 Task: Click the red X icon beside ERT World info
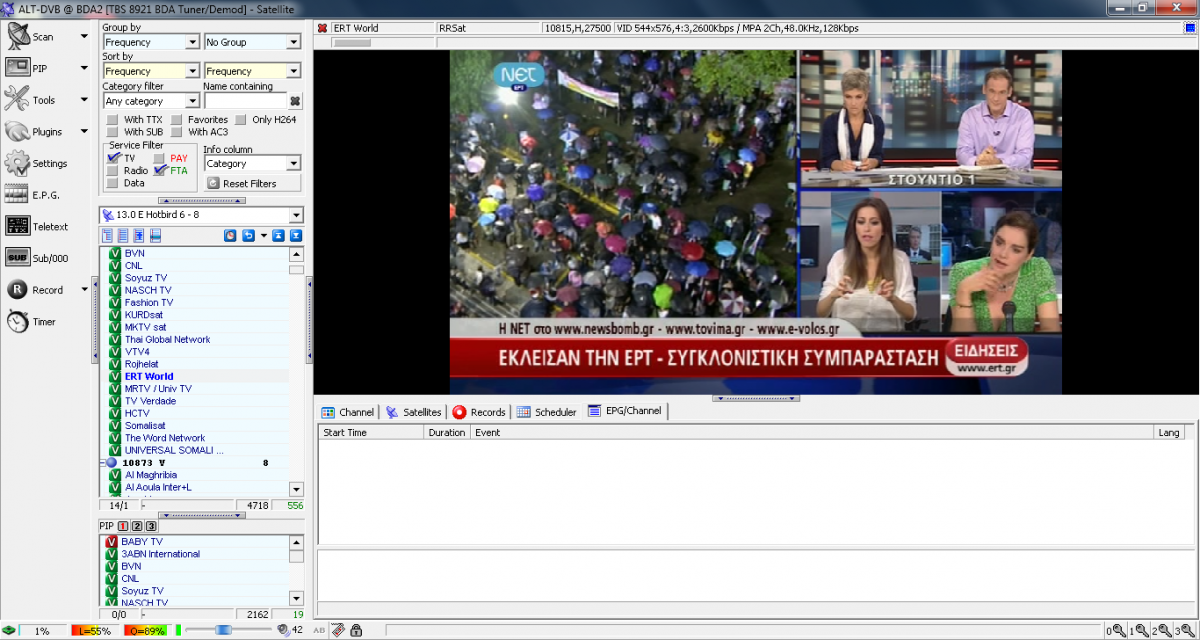[322, 28]
